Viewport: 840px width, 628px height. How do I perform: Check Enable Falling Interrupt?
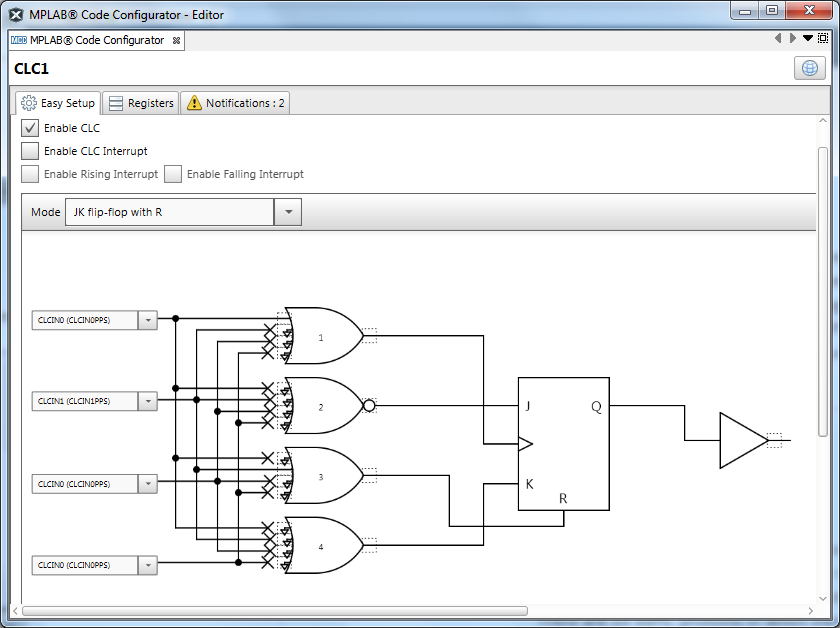(172, 174)
